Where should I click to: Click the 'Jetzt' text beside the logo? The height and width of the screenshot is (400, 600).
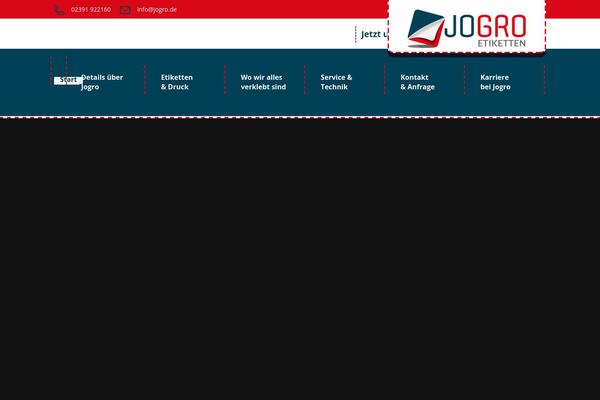click(x=371, y=34)
